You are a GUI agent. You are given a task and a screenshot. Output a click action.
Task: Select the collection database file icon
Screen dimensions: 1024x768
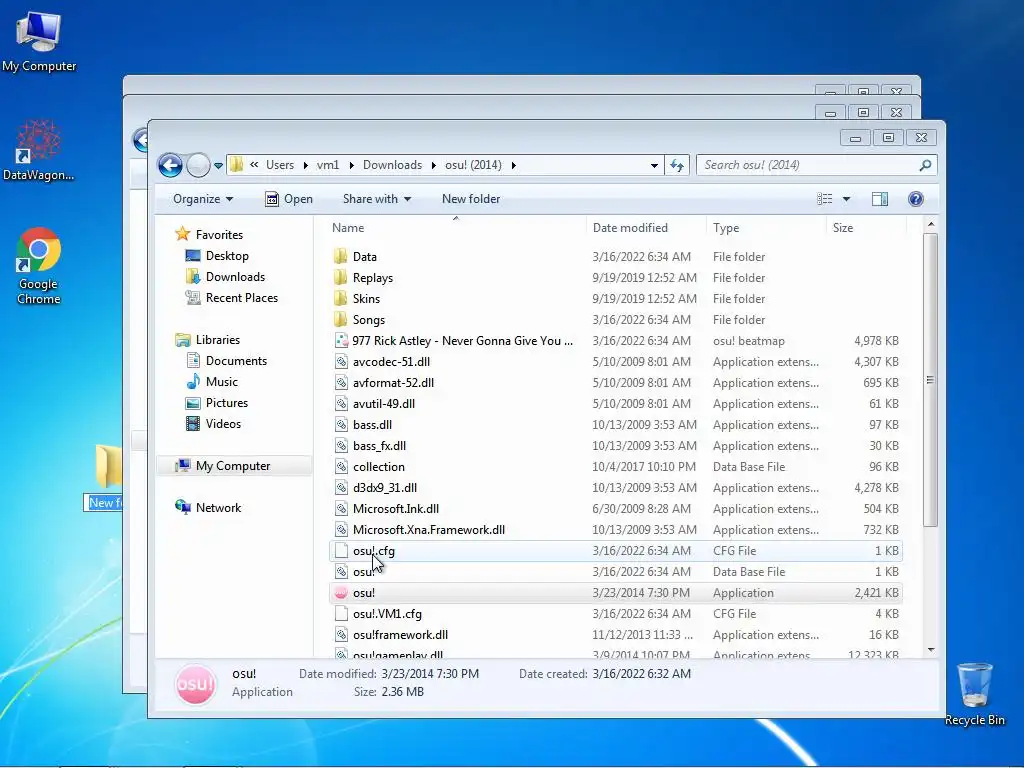coord(340,466)
